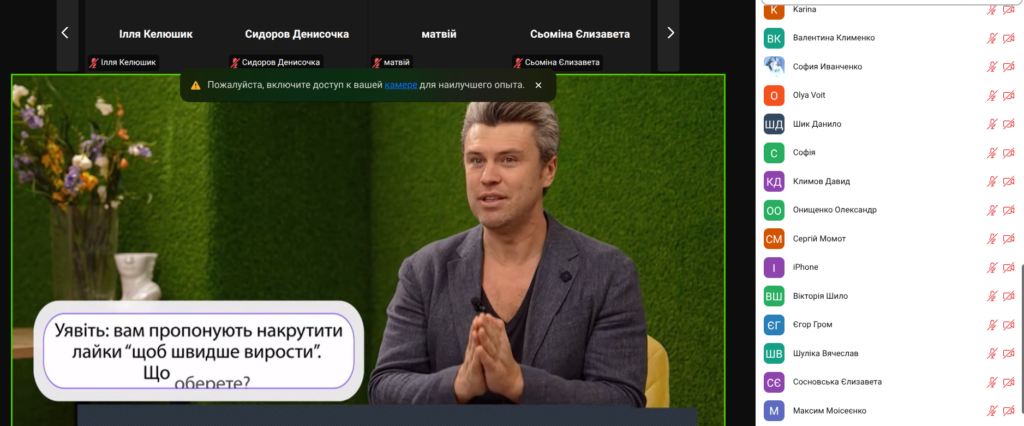
Task: Dismiss the camera access notification
Action: 538,86
